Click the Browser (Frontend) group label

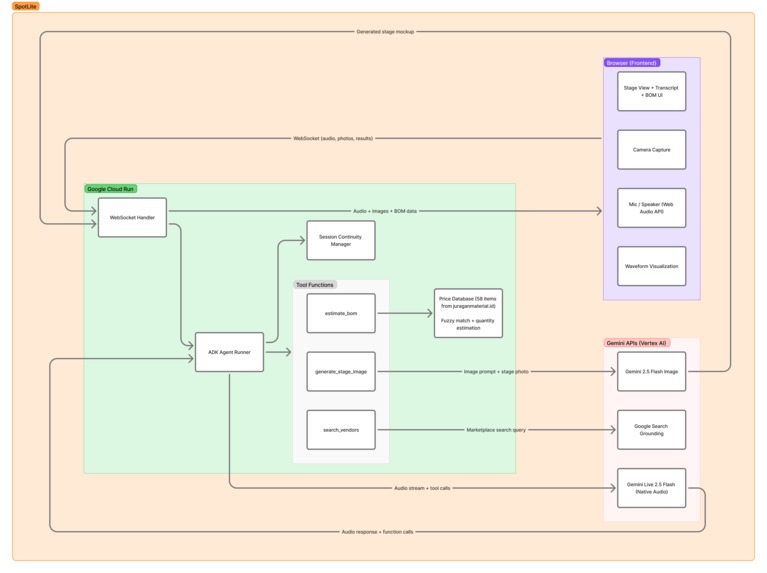pyautogui.click(x=632, y=63)
